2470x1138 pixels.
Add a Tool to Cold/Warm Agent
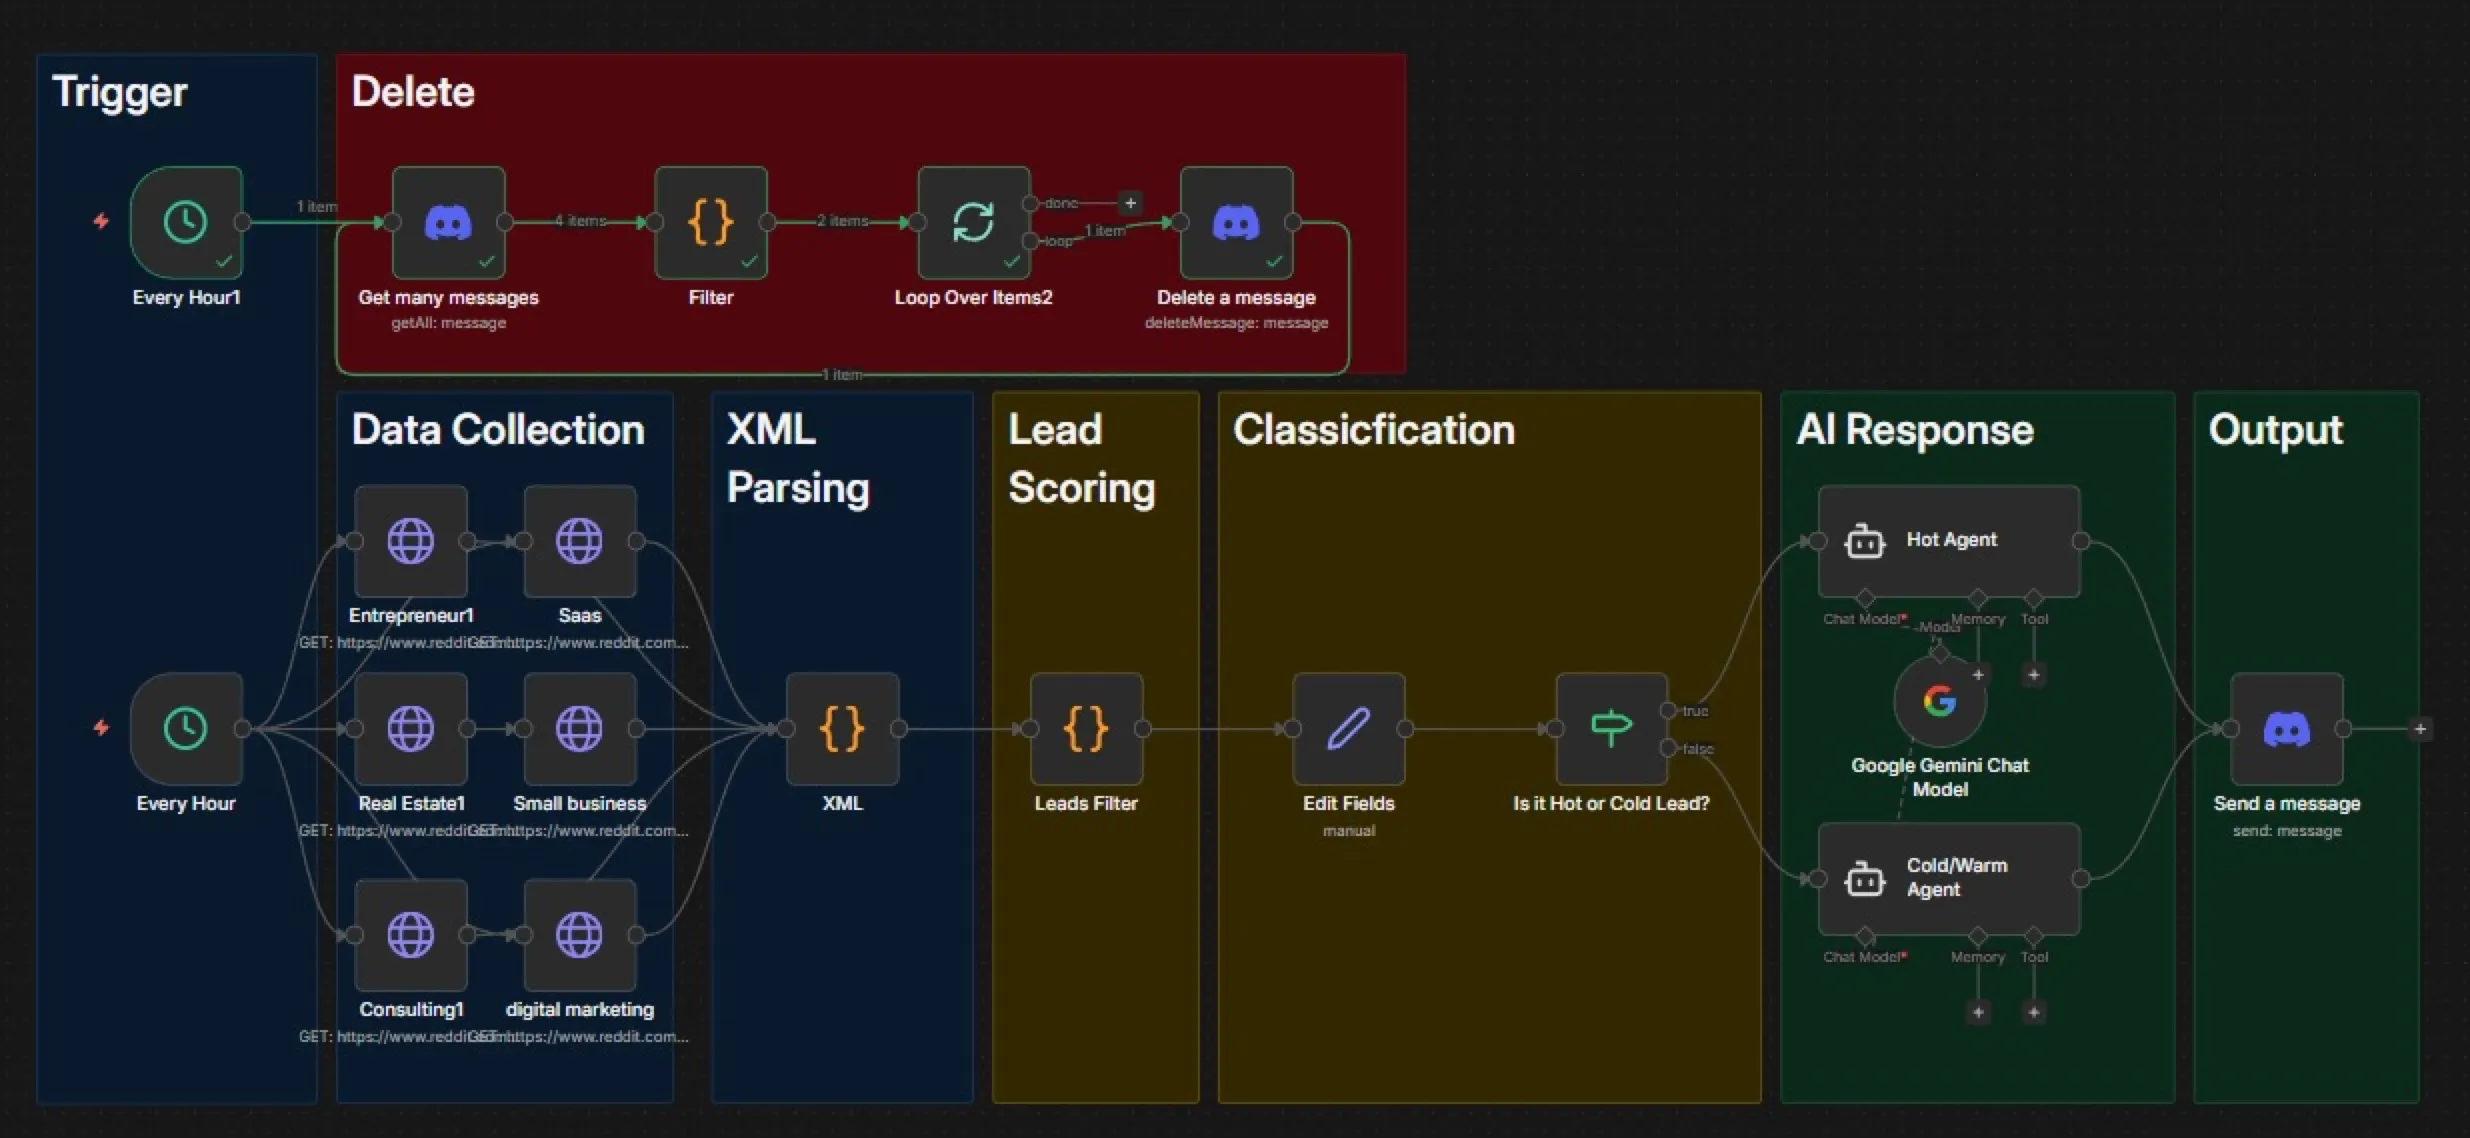click(2033, 1012)
